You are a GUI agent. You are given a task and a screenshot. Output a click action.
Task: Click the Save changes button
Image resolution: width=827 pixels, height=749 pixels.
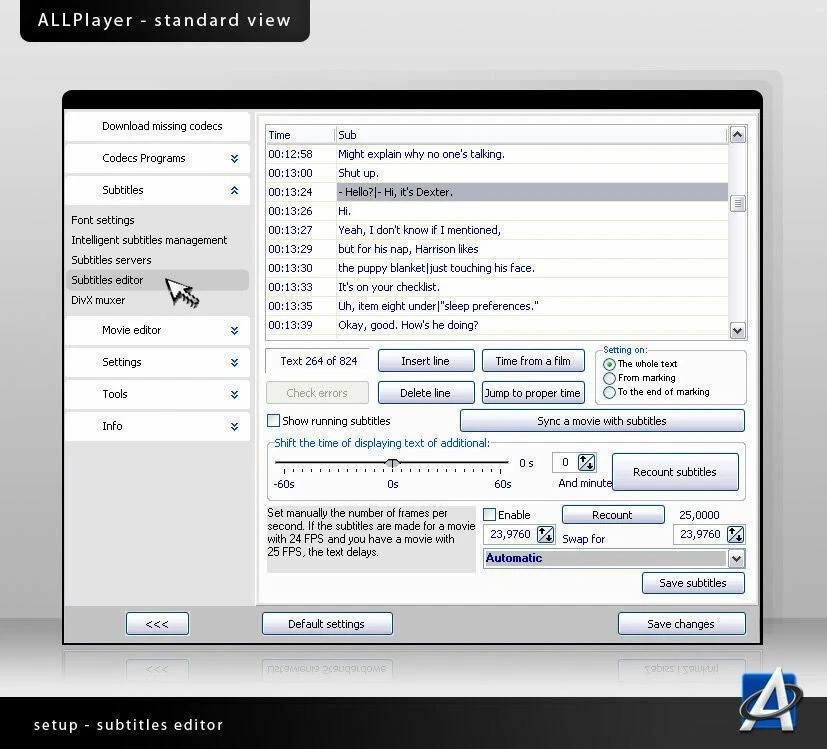(x=681, y=624)
